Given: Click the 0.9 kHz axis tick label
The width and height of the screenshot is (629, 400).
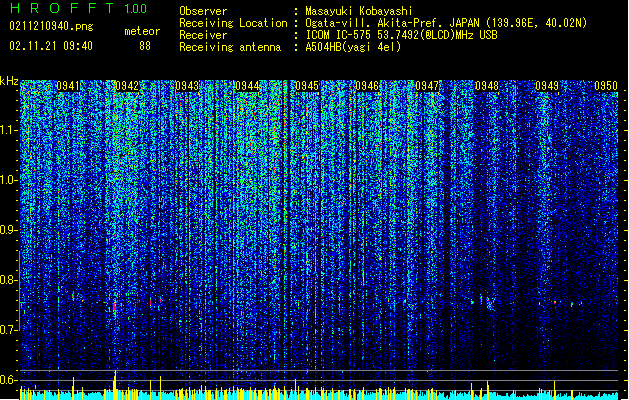Looking at the screenshot, I should point(9,230).
